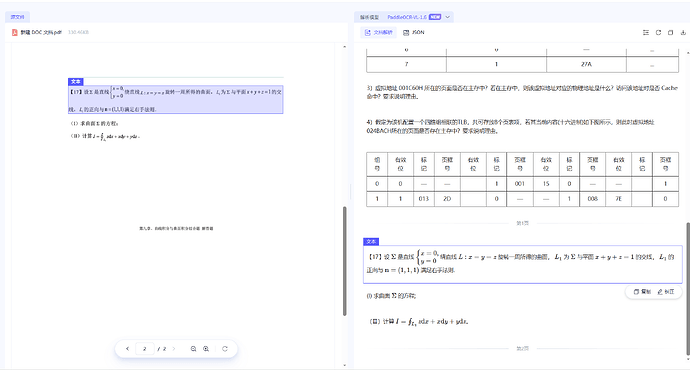Click the copy-all icon in the result toolbar
The height and width of the screenshot is (370, 690).
tap(671, 33)
